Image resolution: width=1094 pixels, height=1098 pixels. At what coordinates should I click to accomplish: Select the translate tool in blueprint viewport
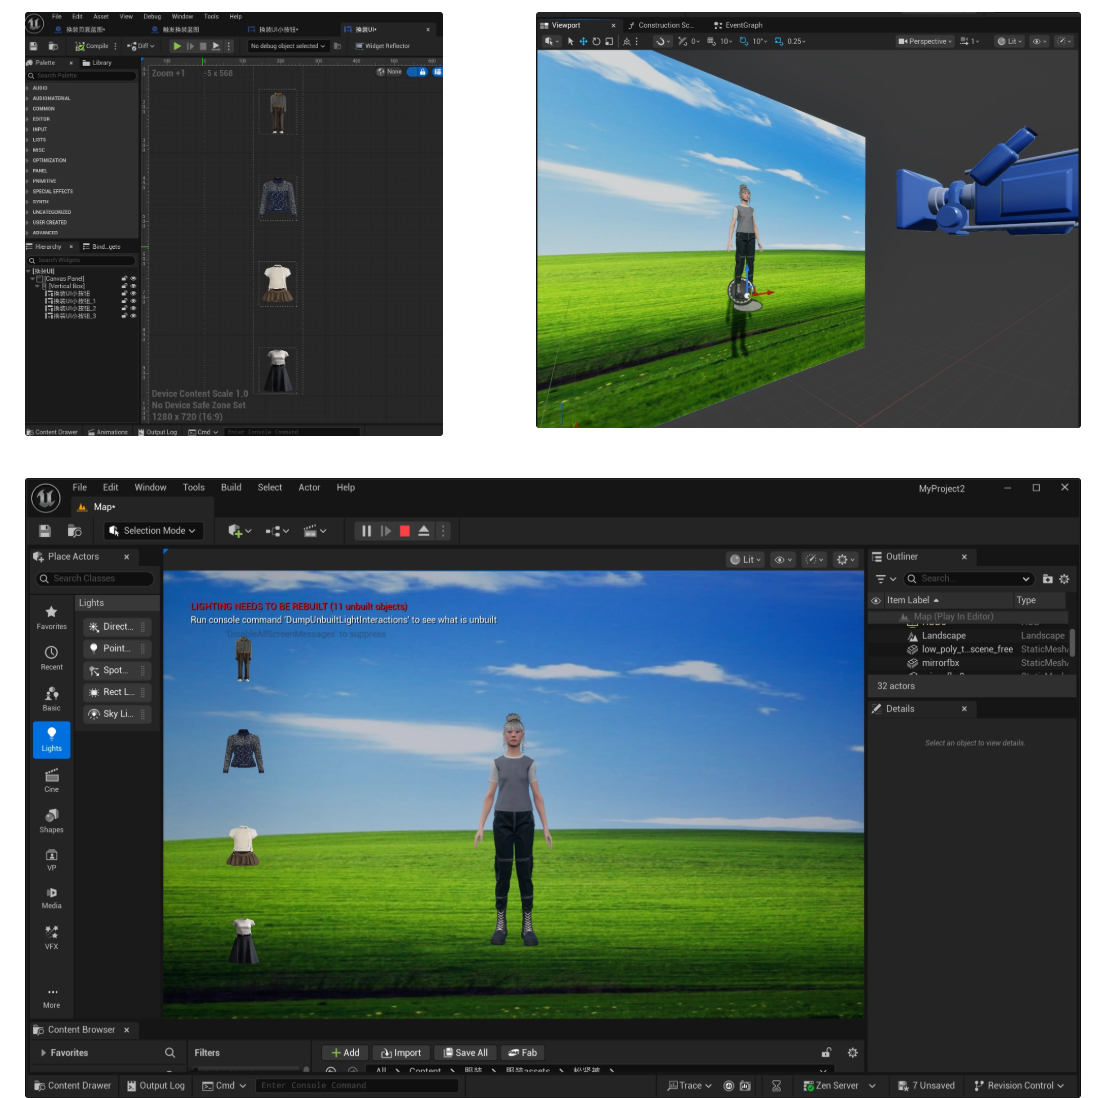click(x=583, y=41)
